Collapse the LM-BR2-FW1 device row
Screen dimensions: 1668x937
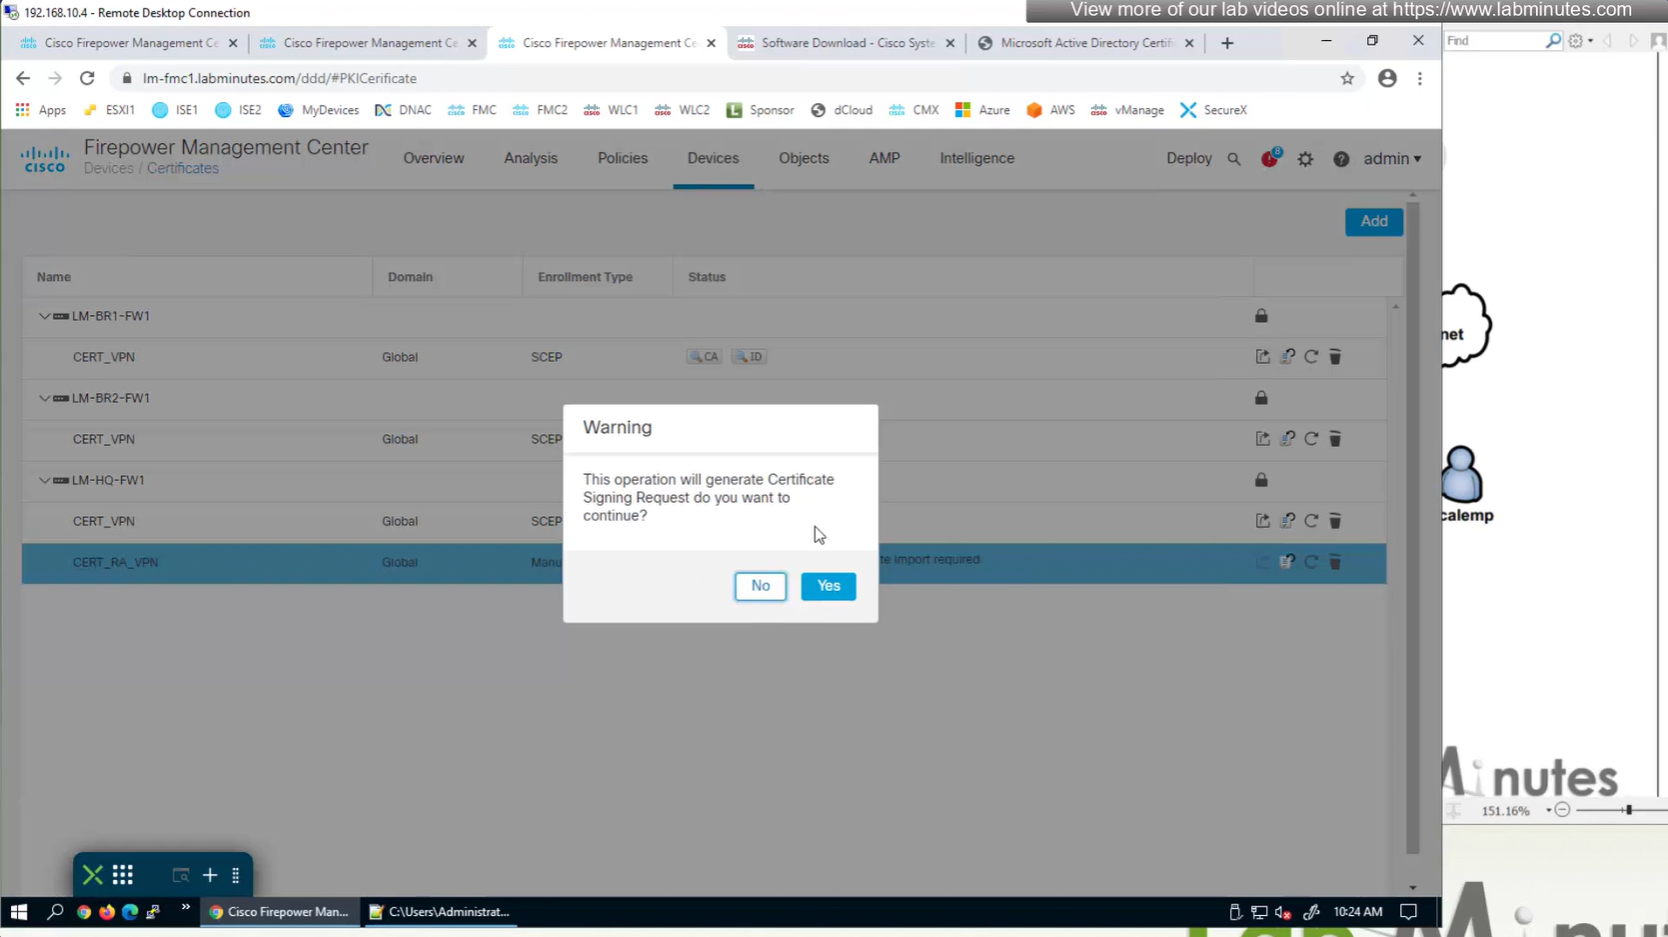click(x=44, y=398)
